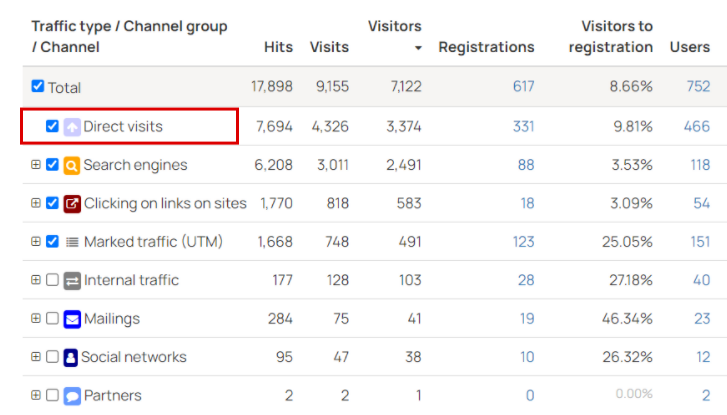Uncheck the Clicking on links on sites checkbox
This screenshot has width=727, height=415.
tap(52, 203)
